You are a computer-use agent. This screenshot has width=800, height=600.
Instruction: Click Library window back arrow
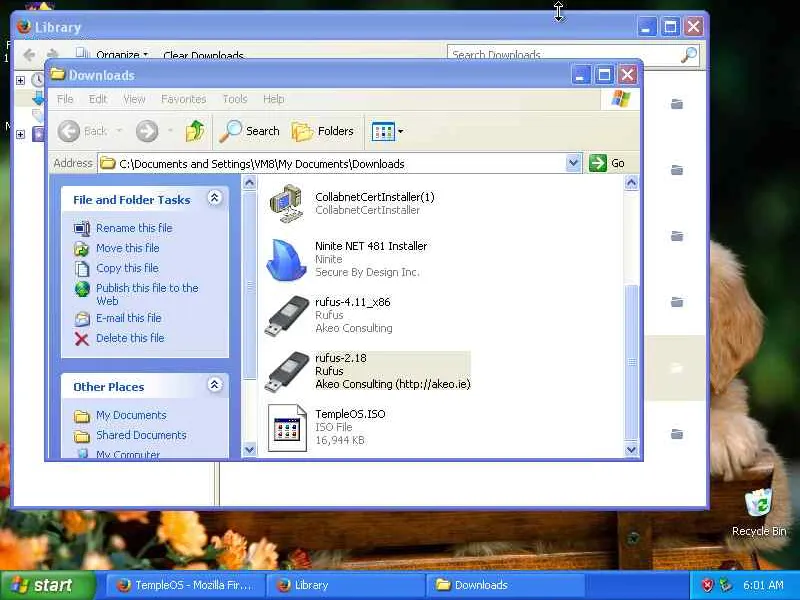pos(29,54)
